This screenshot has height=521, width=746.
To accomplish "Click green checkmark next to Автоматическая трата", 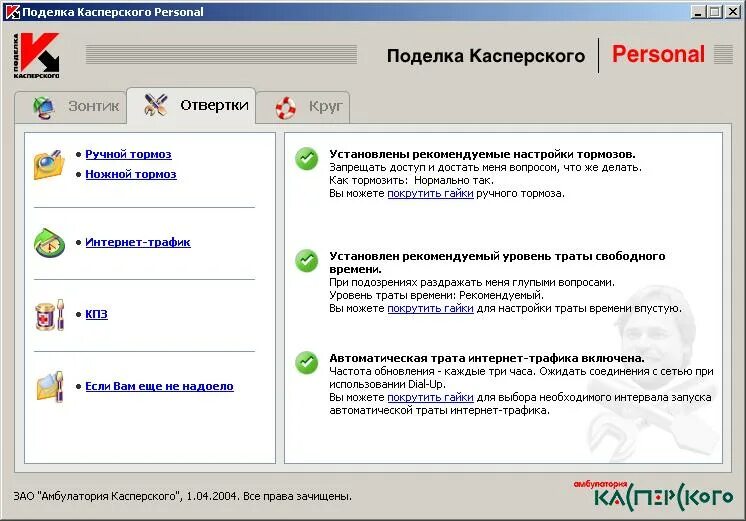I will (306, 363).
